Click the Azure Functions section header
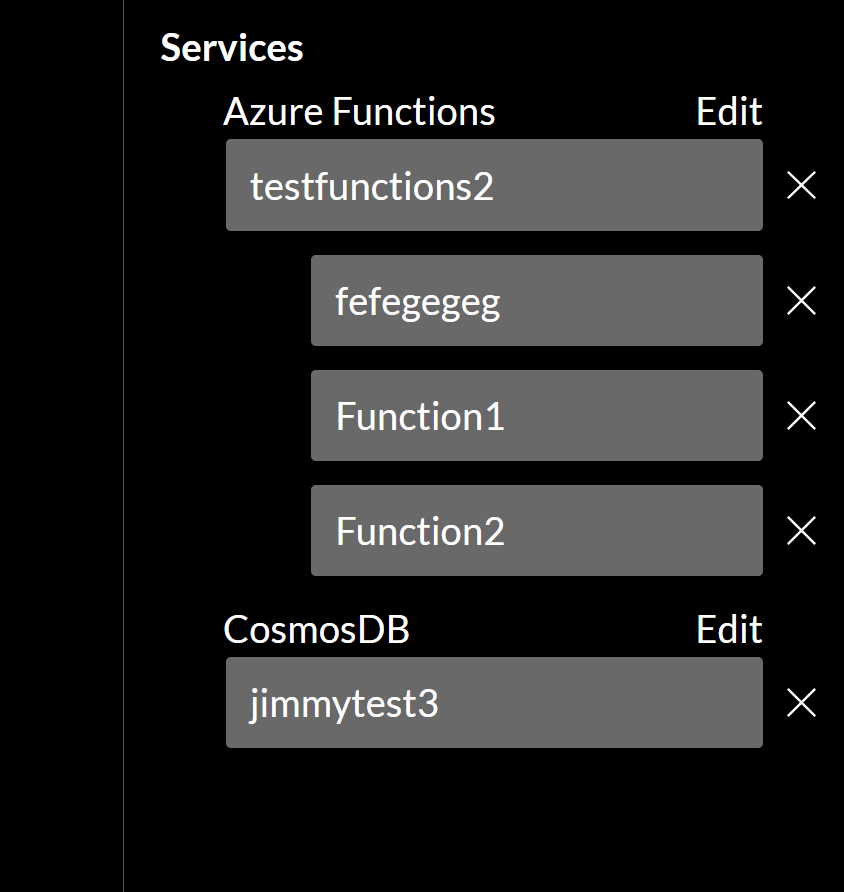 click(x=359, y=111)
